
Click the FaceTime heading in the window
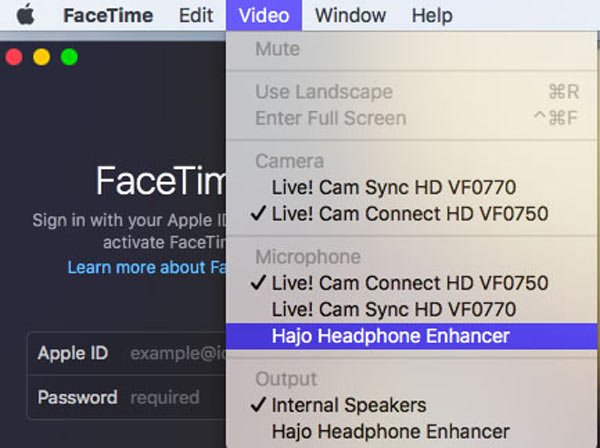click(161, 181)
